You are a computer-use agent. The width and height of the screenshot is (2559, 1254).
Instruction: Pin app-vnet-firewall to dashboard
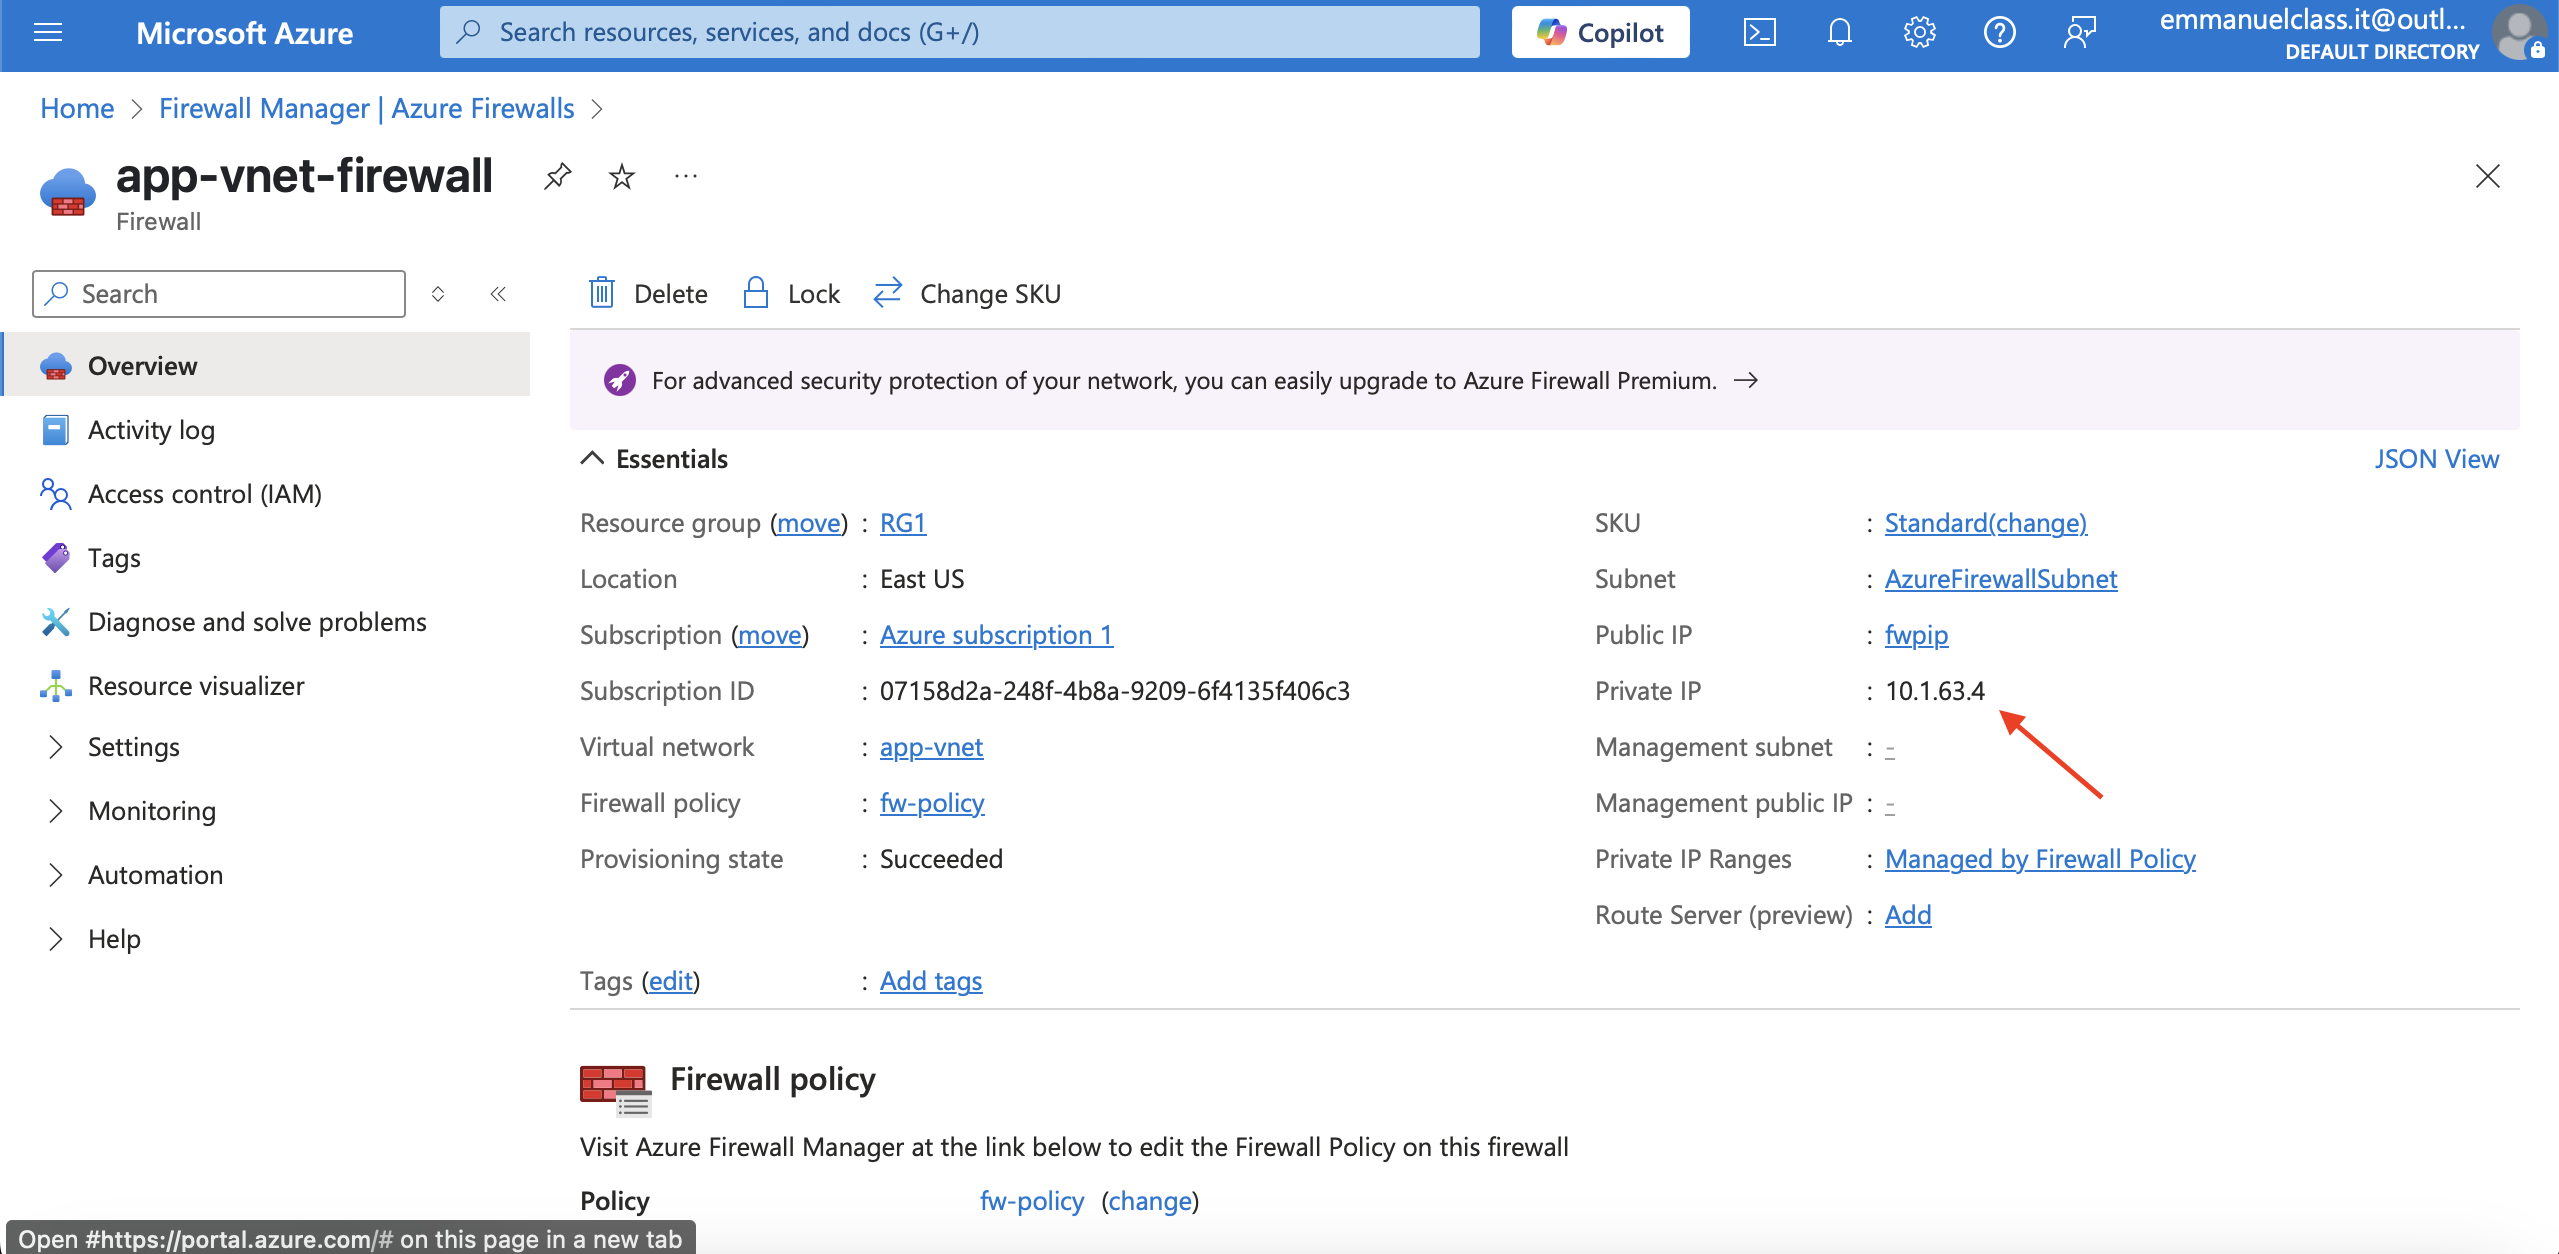558,177
